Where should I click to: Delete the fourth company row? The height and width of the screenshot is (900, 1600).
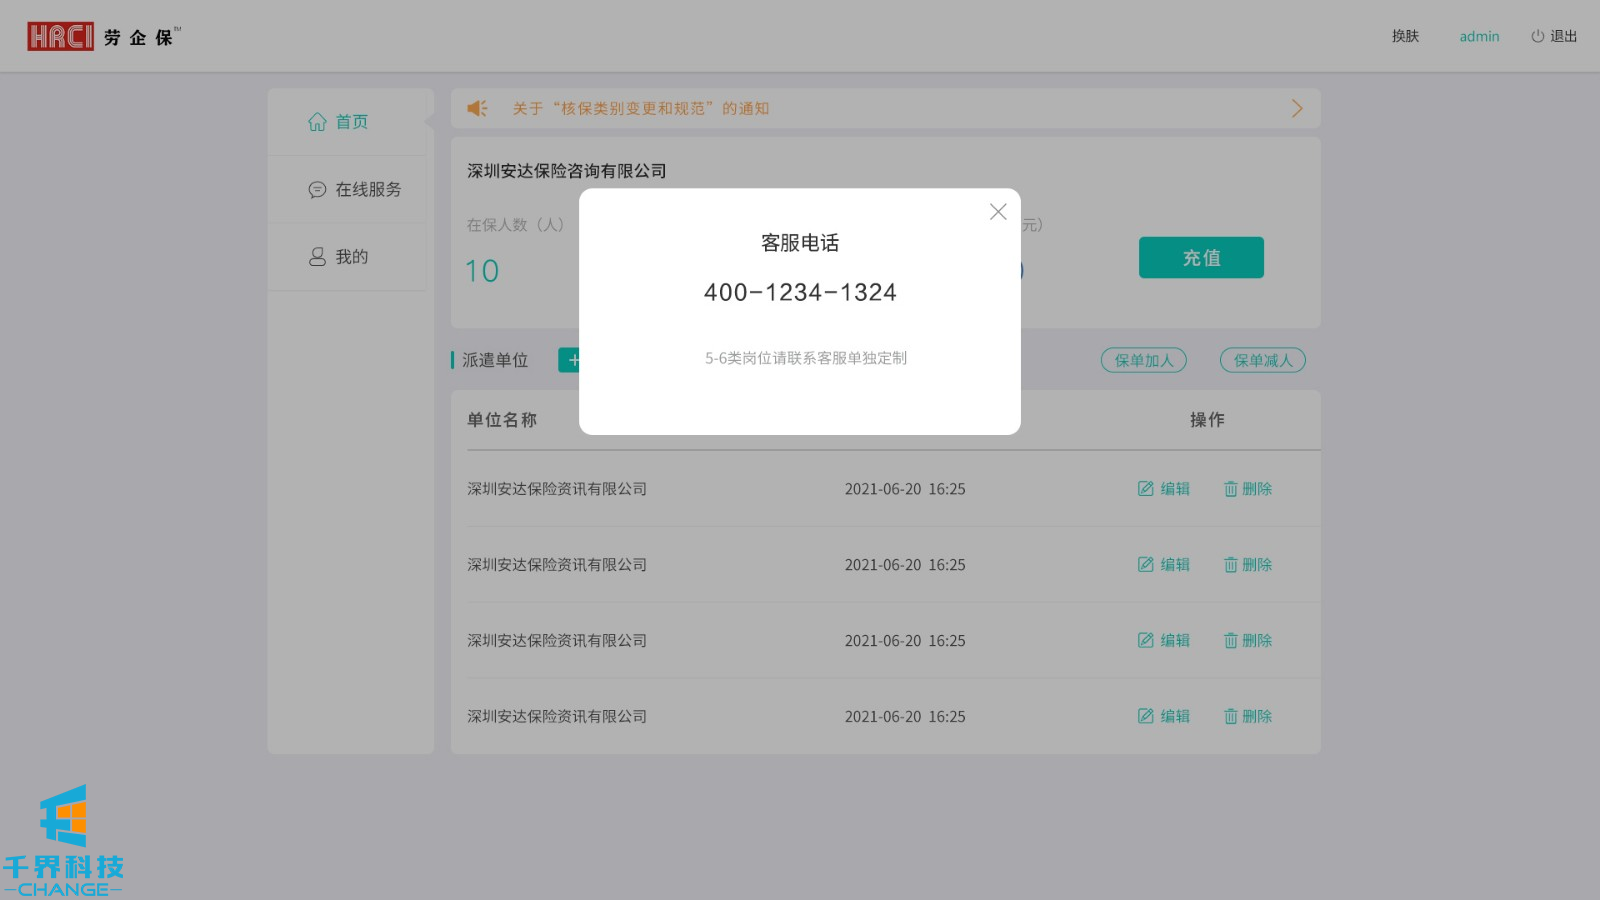click(1248, 717)
